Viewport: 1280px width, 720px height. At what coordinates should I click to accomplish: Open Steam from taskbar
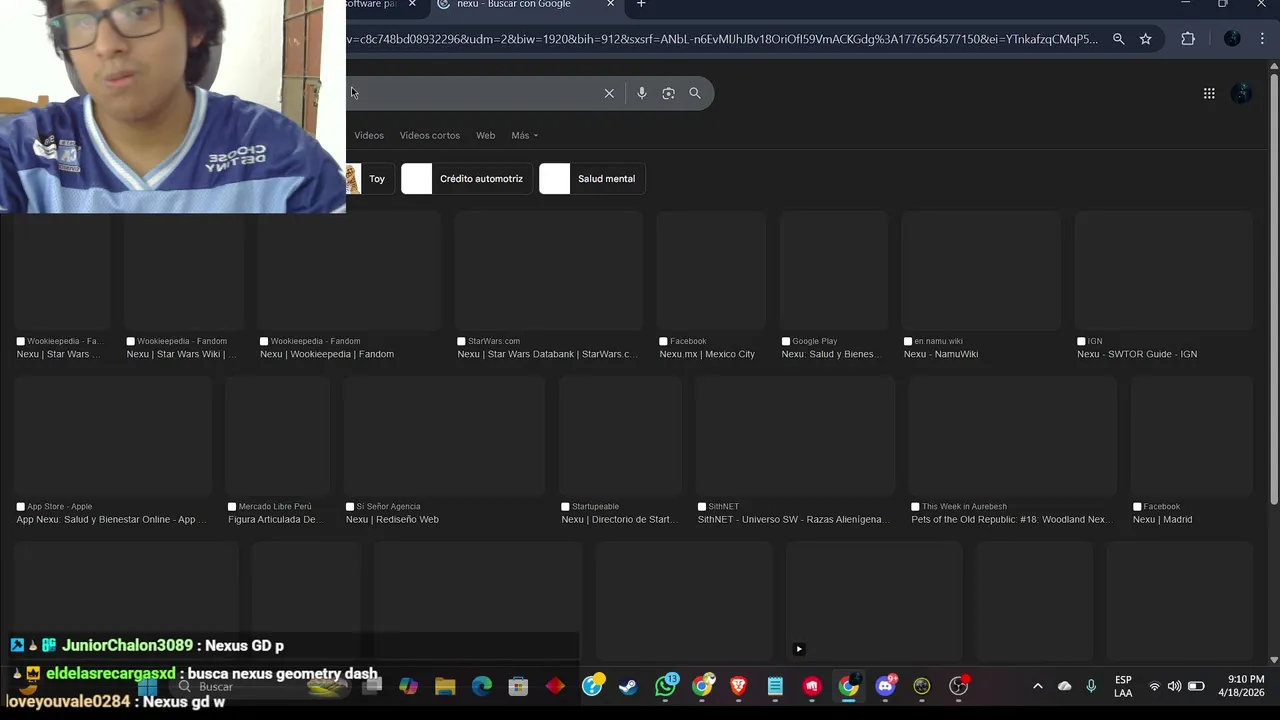click(628, 686)
